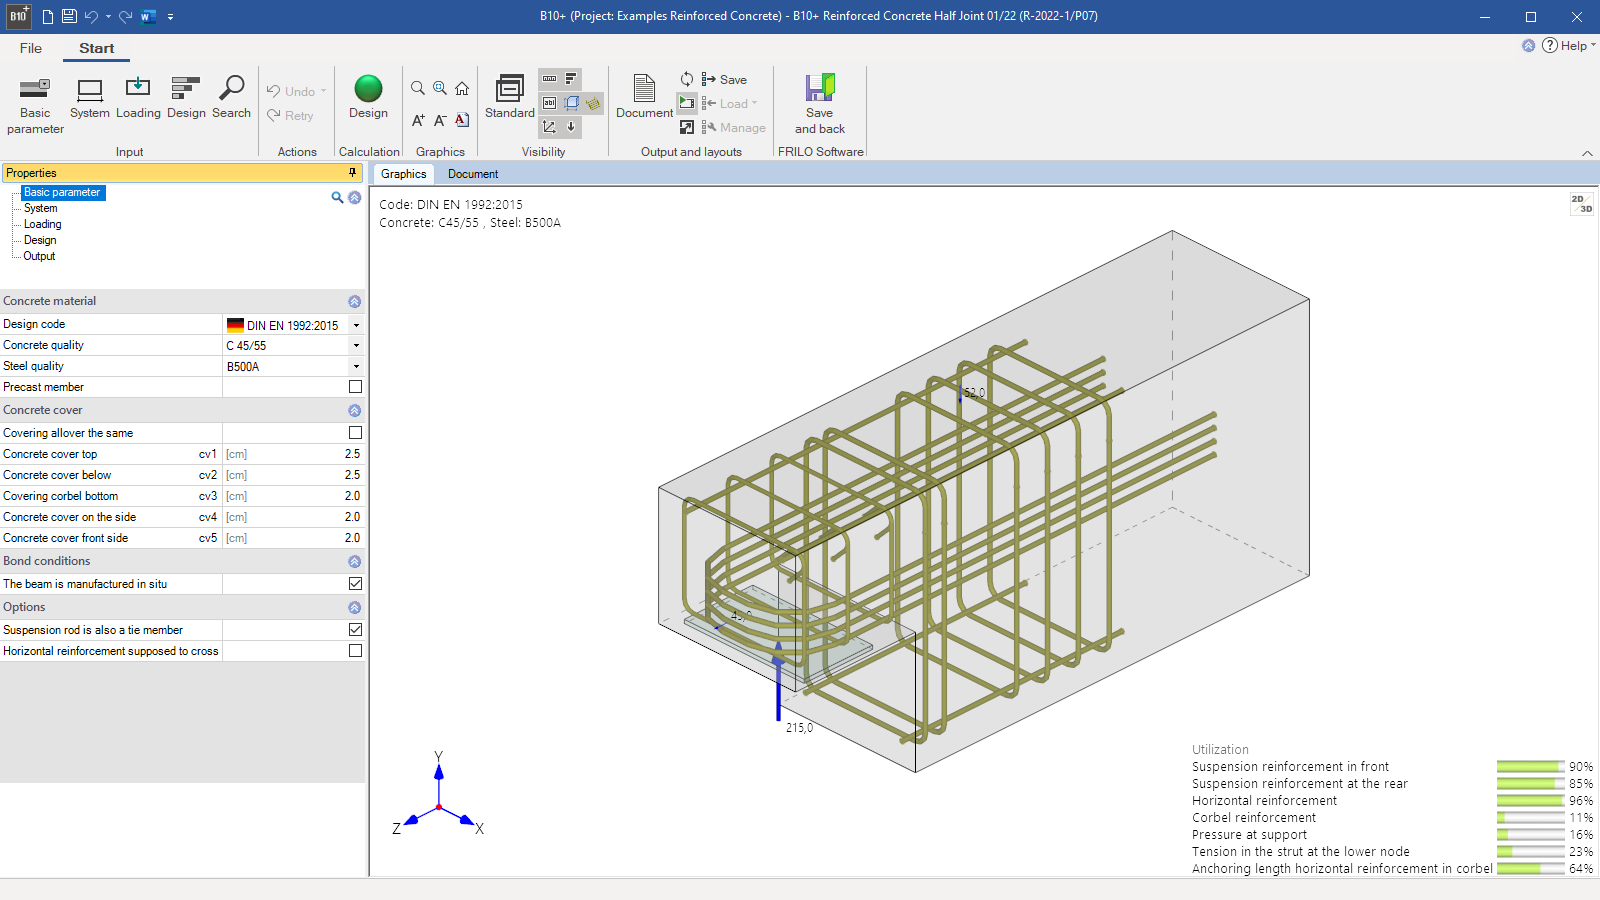Click the grayed Undo button in Actions group
The image size is (1600, 900).
tap(296, 91)
